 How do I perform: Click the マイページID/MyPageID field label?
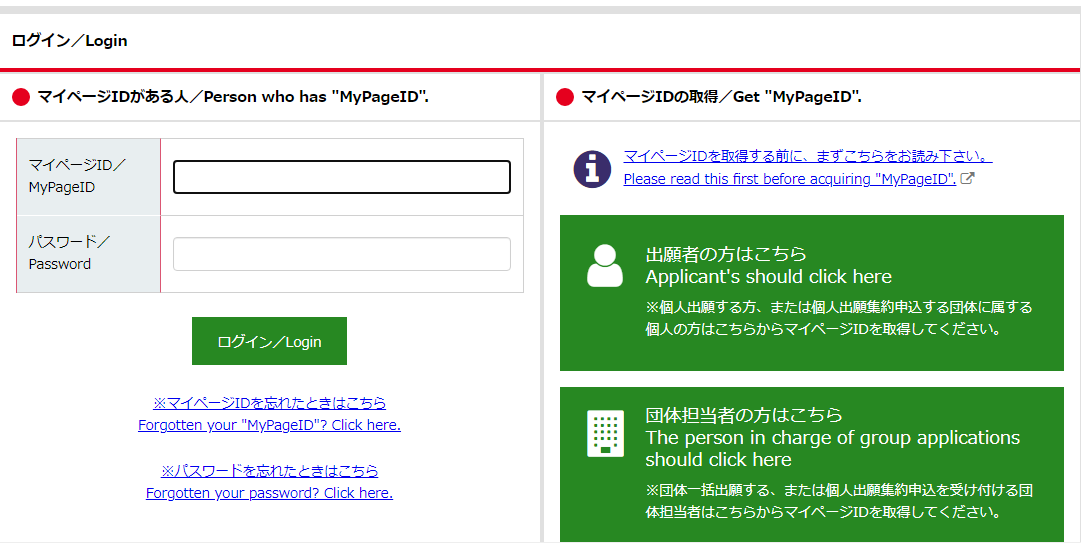click(x=77, y=176)
